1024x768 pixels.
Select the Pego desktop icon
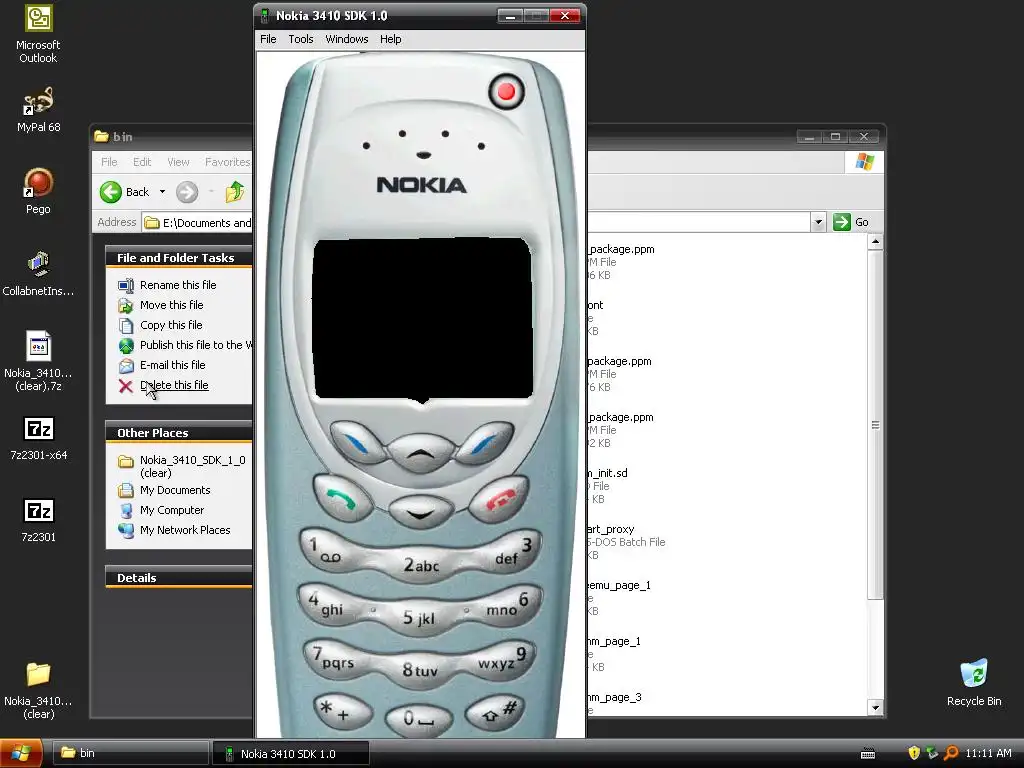[38, 191]
